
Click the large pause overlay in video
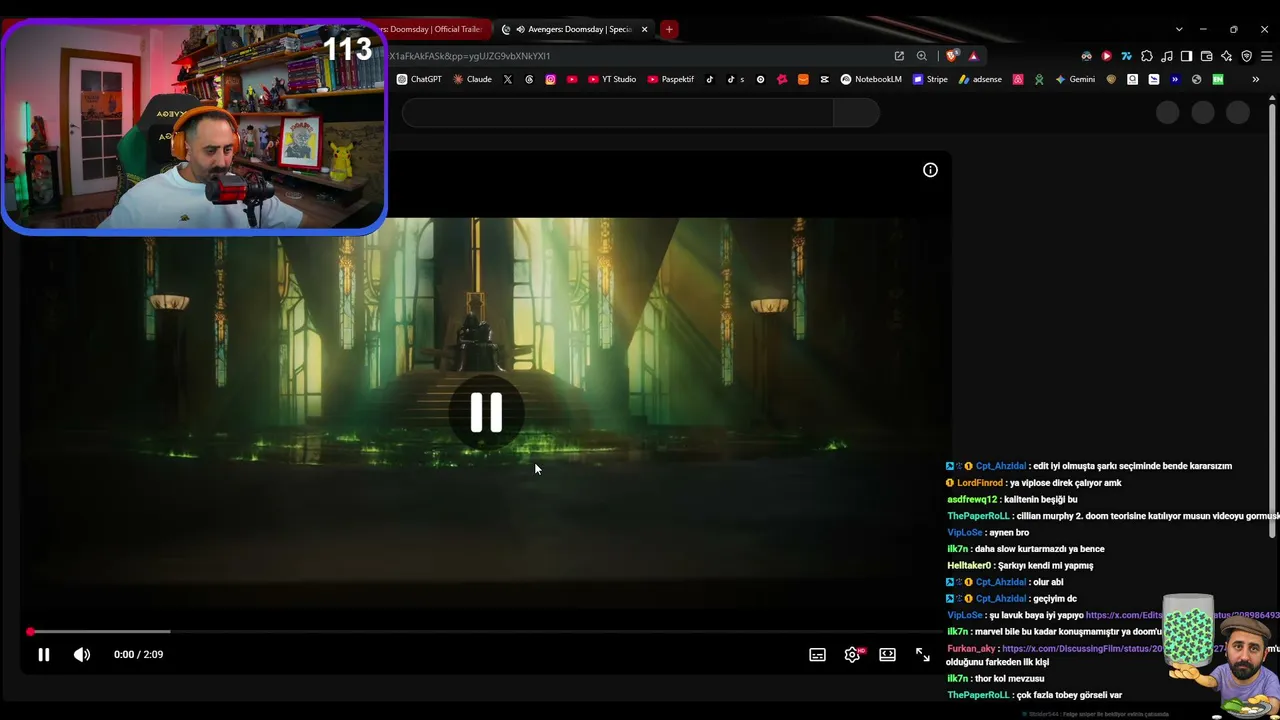point(486,412)
